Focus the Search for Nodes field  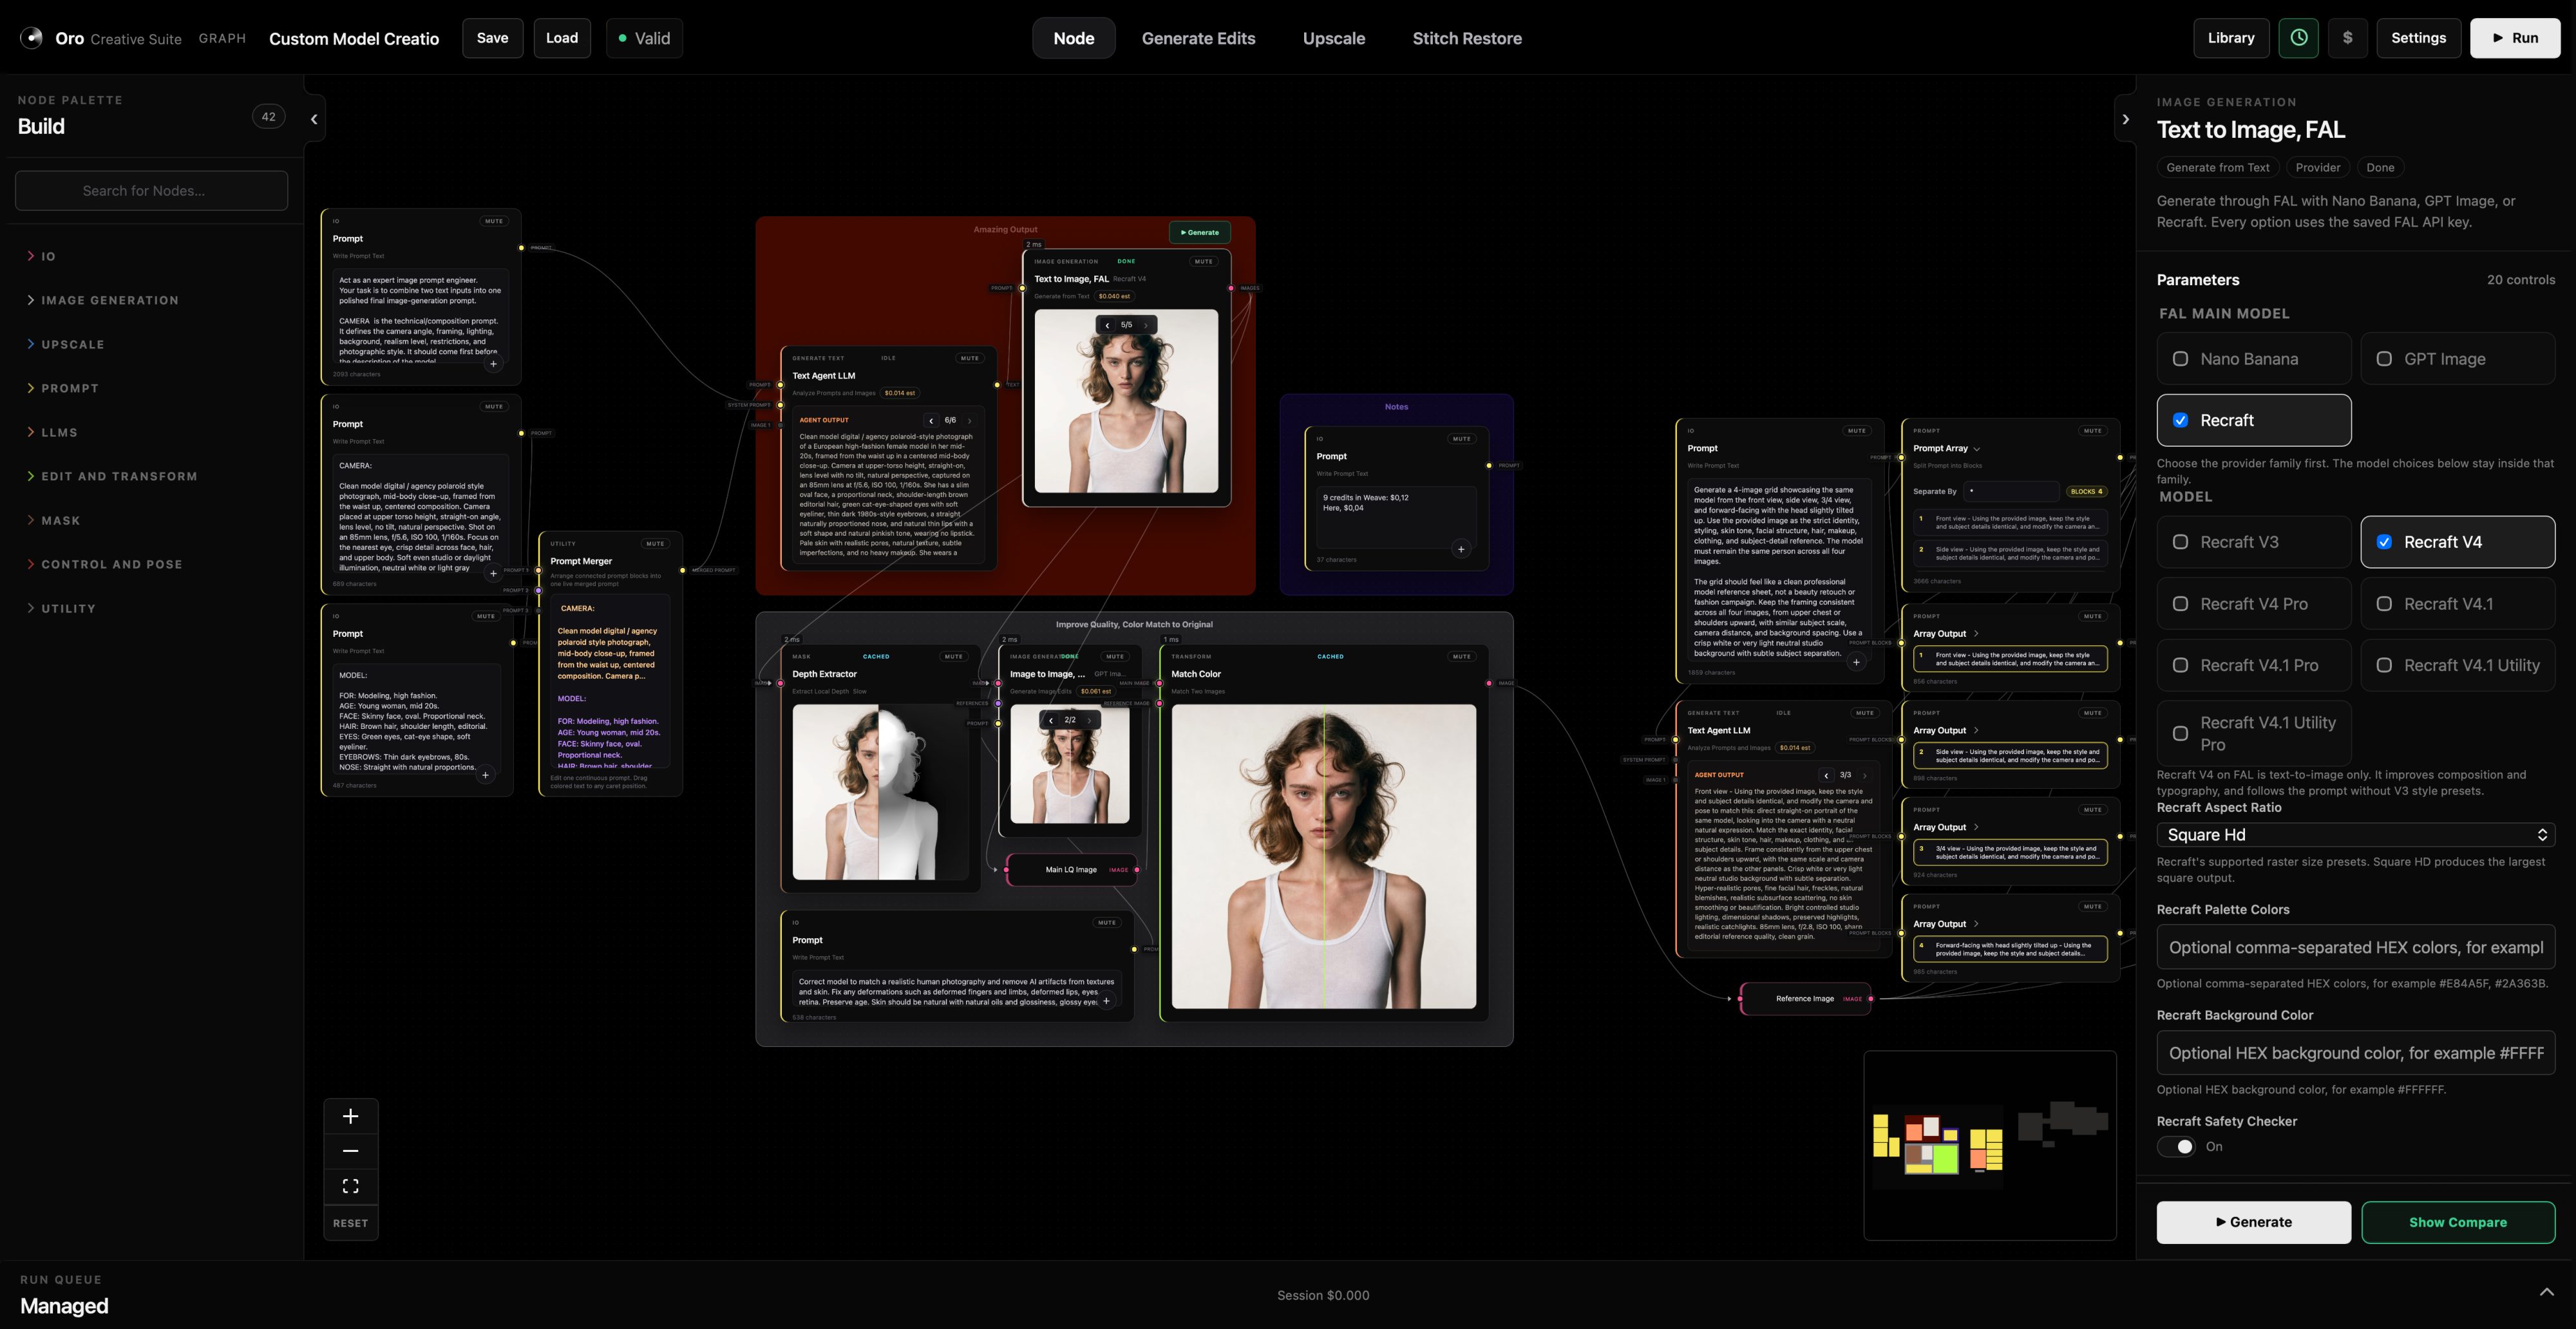(x=151, y=190)
